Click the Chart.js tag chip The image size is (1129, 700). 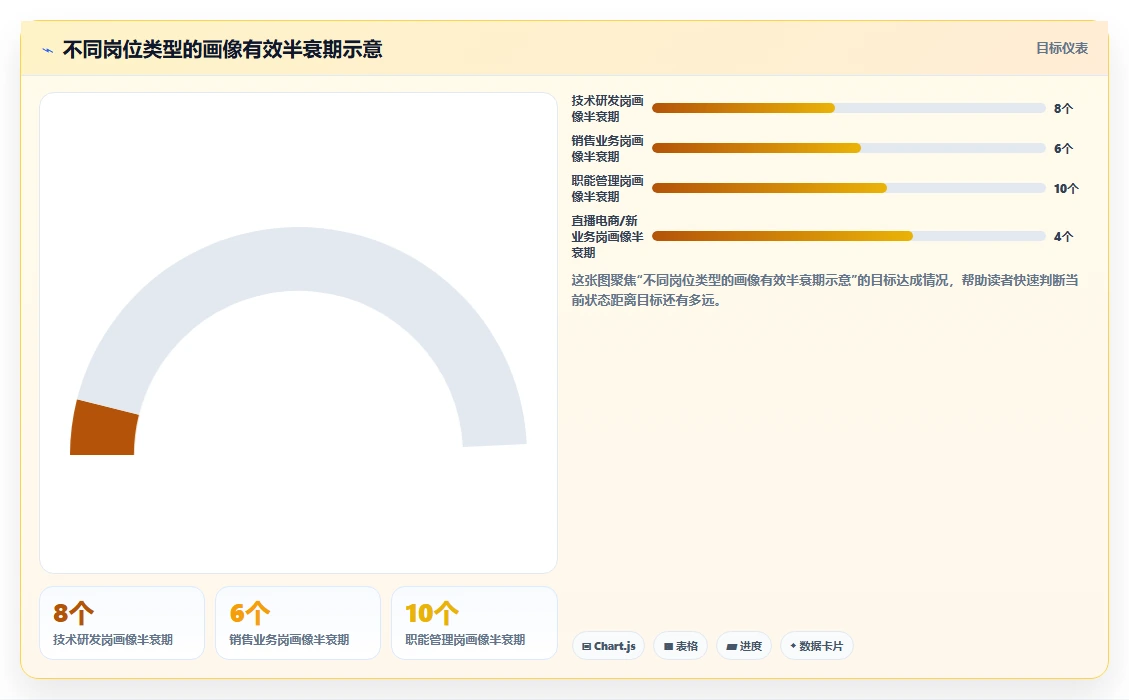608,646
